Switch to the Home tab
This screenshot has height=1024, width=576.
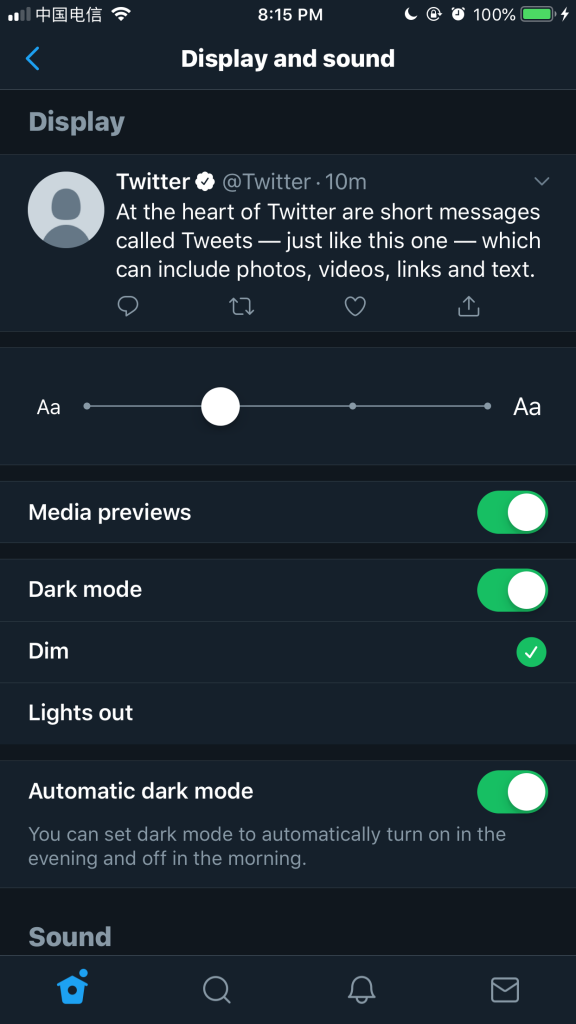(x=72, y=987)
